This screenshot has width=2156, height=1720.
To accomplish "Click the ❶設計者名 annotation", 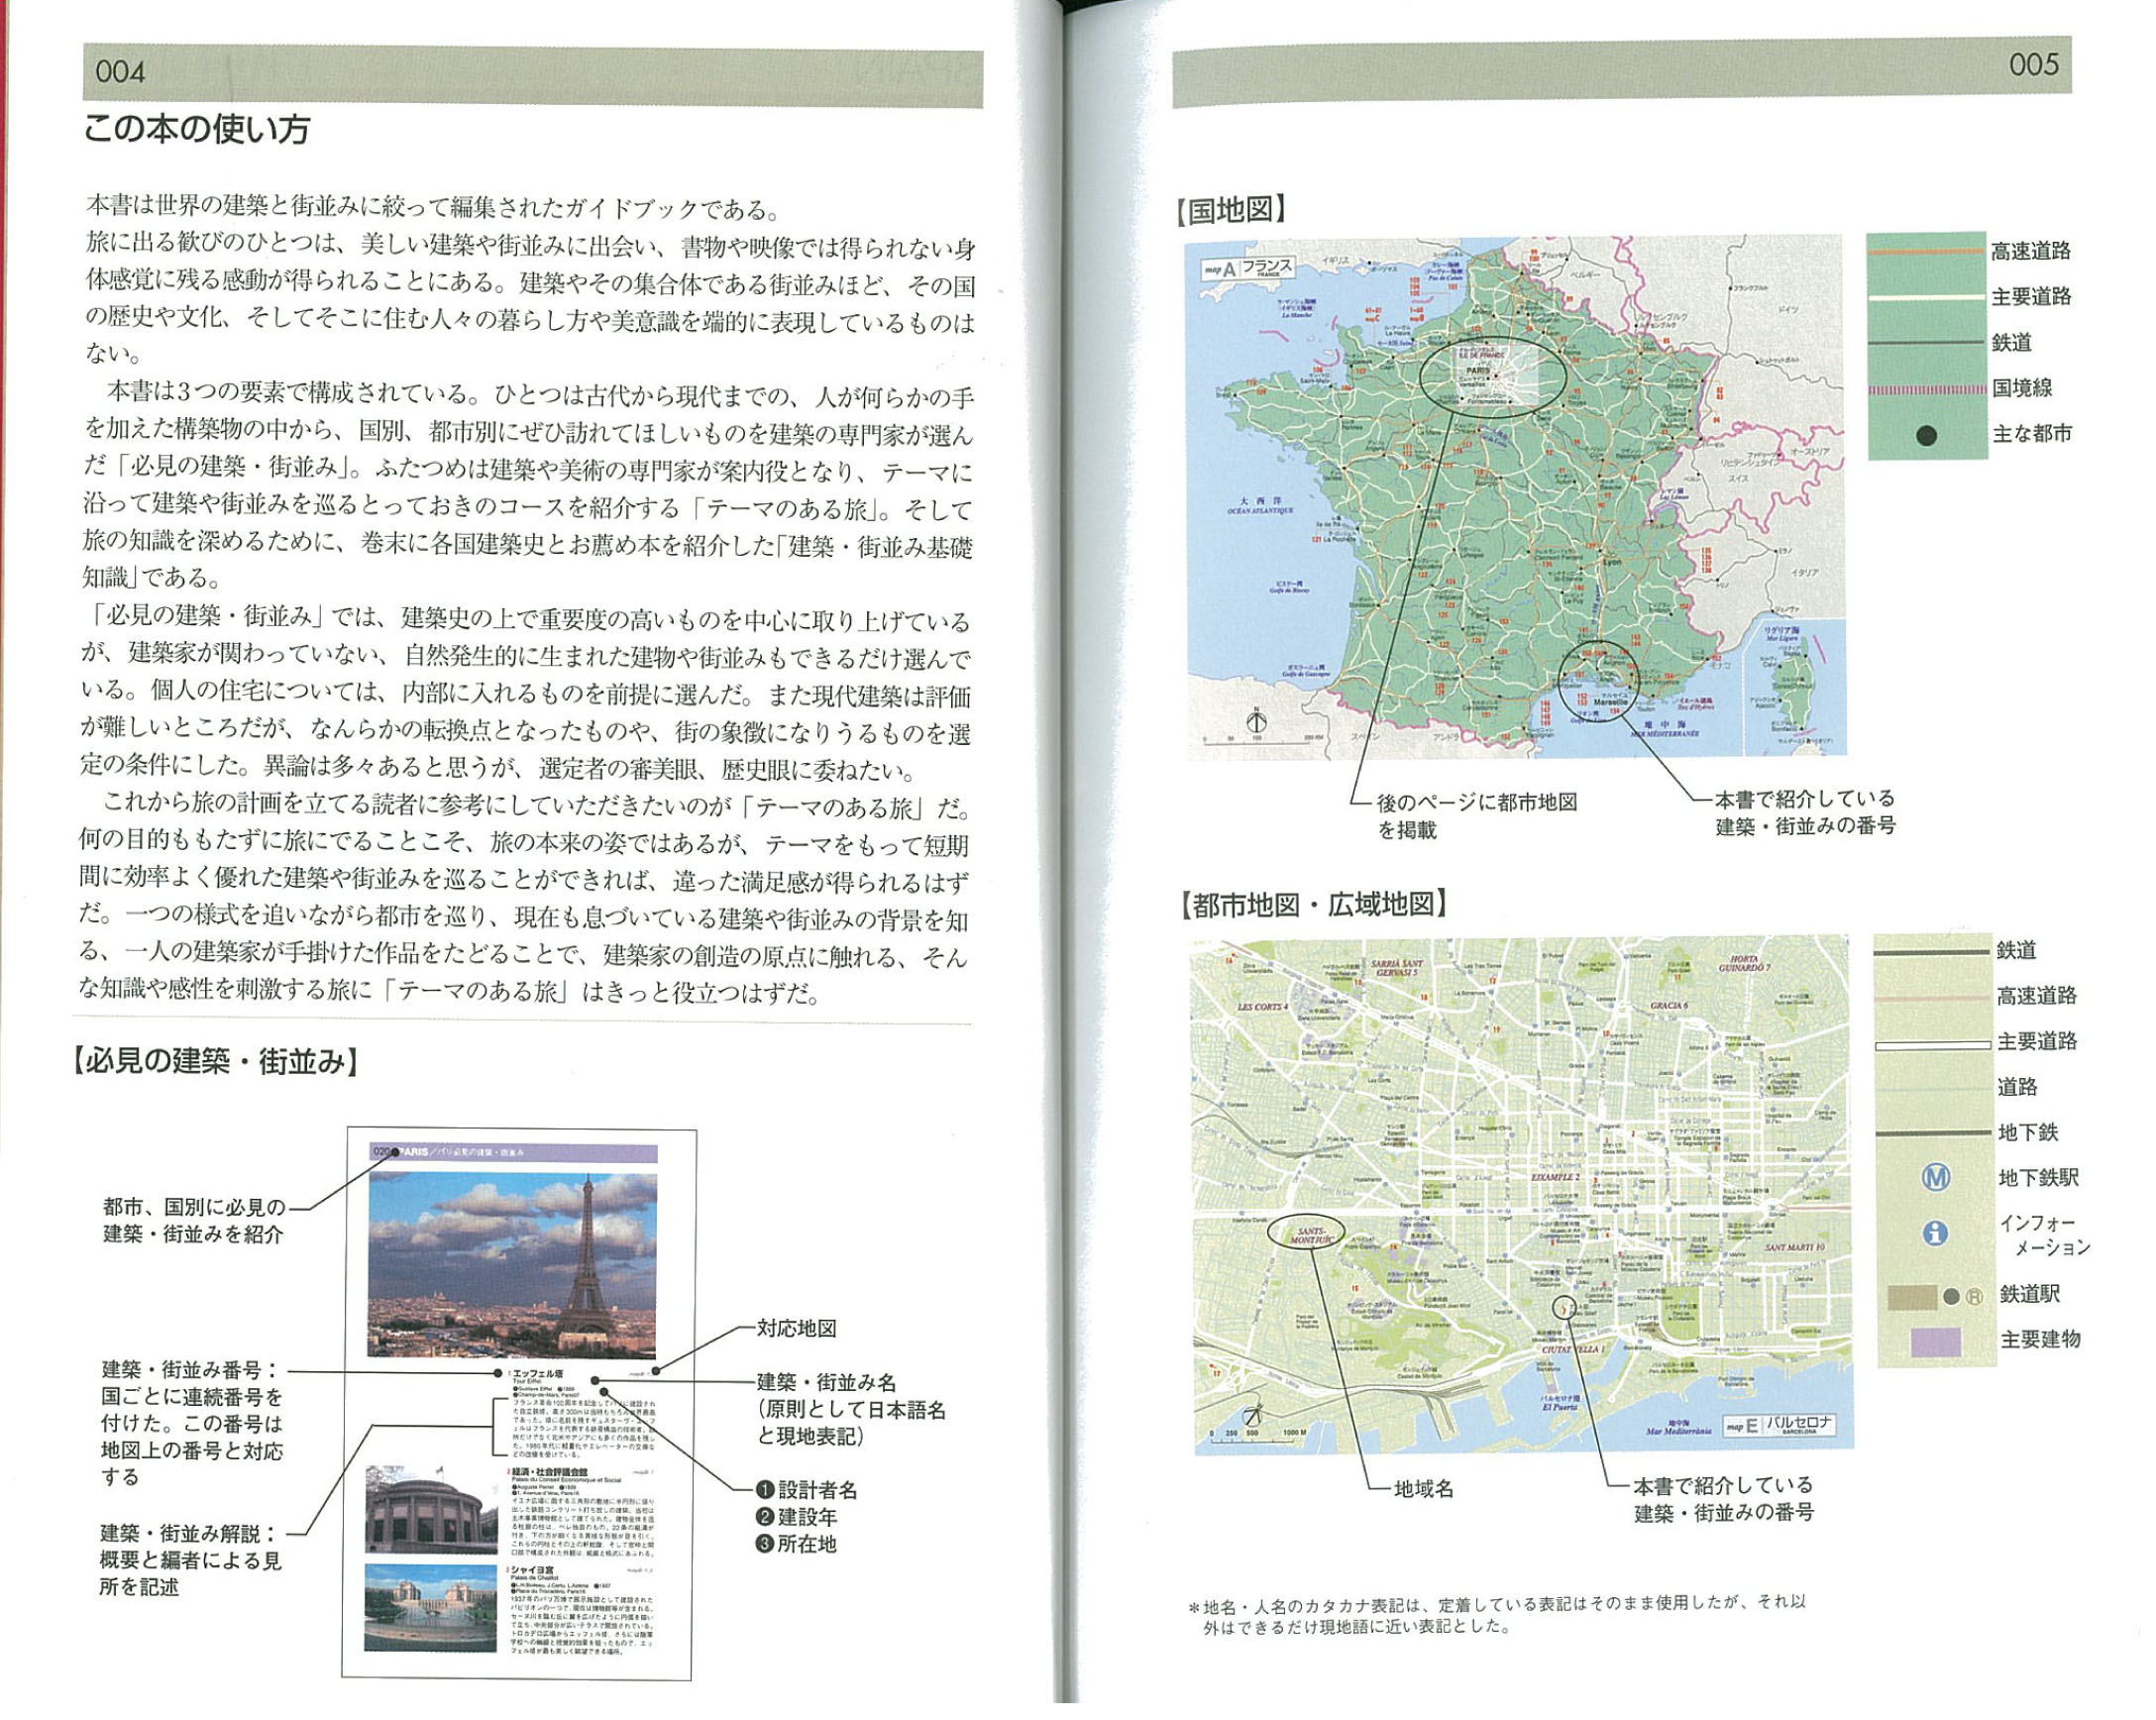I will 806,1490.
